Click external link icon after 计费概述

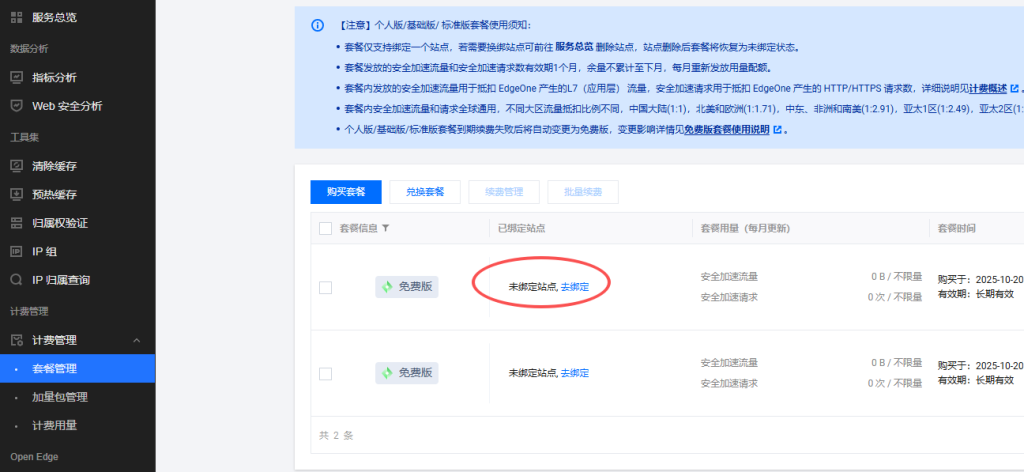1014,88
